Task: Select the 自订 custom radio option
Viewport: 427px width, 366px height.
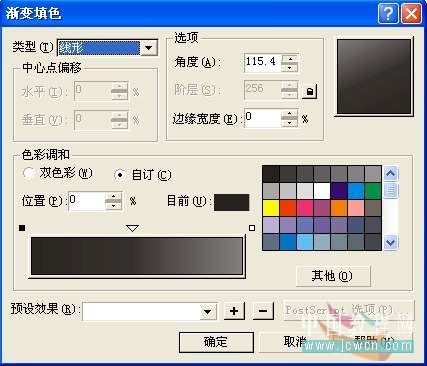Action: (120, 175)
